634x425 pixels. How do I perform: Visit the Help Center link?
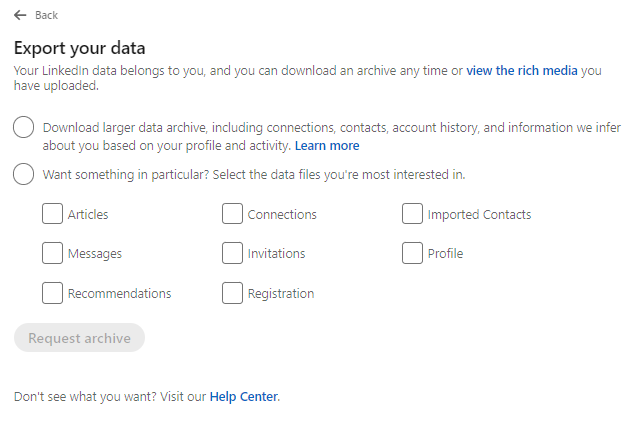click(x=244, y=397)
